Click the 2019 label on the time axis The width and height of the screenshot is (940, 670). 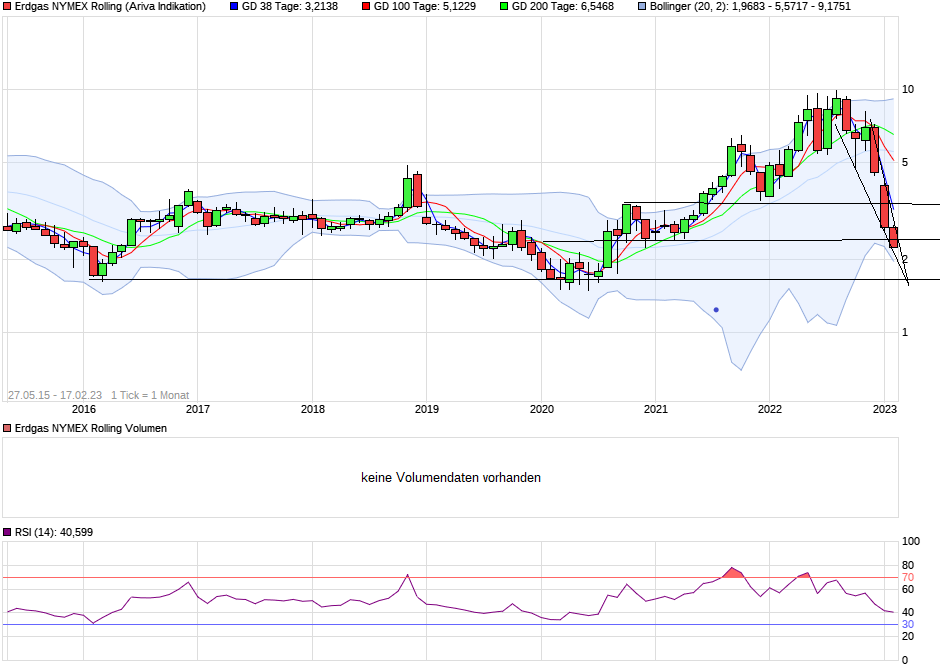pyautogui.click(x=426, y=409)
